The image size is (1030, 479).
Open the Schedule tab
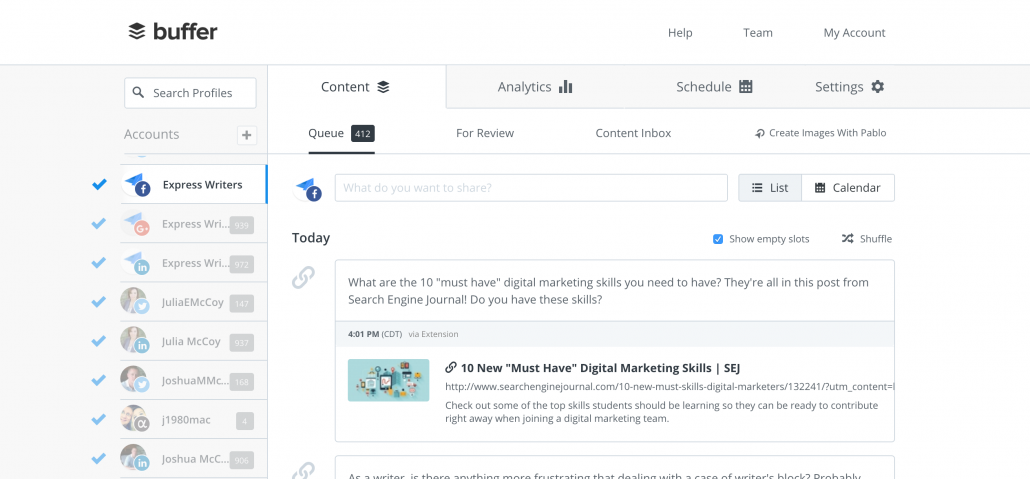click(714, 87)
